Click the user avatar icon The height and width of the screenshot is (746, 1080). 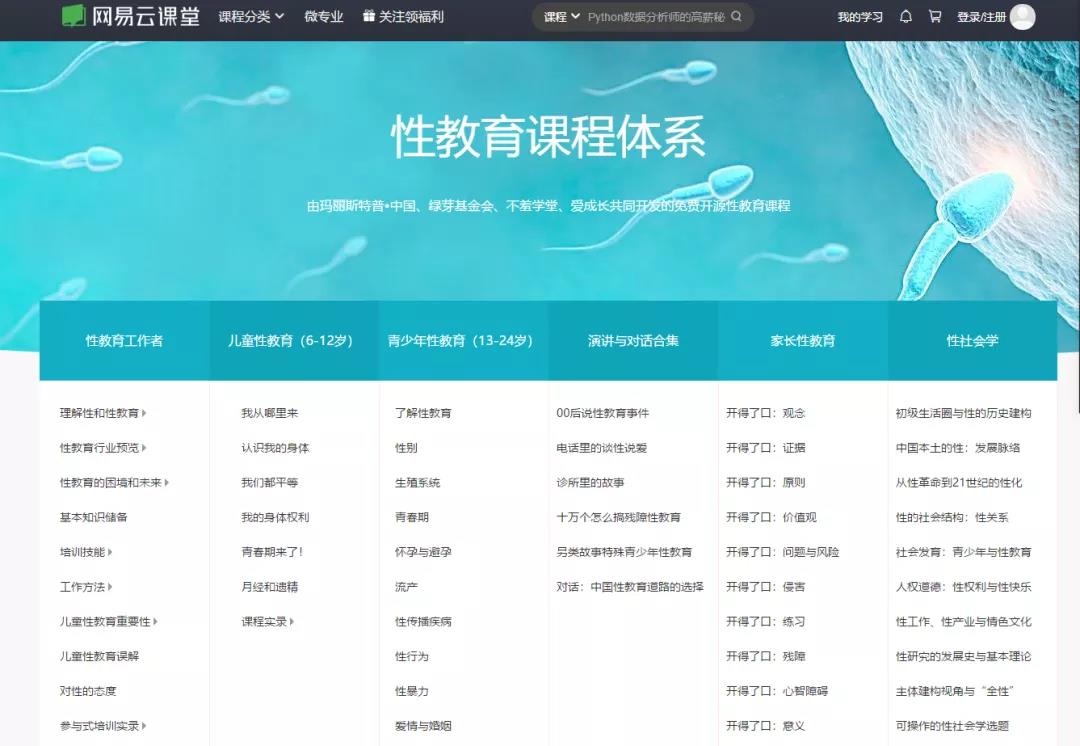tap(1022, 17)
